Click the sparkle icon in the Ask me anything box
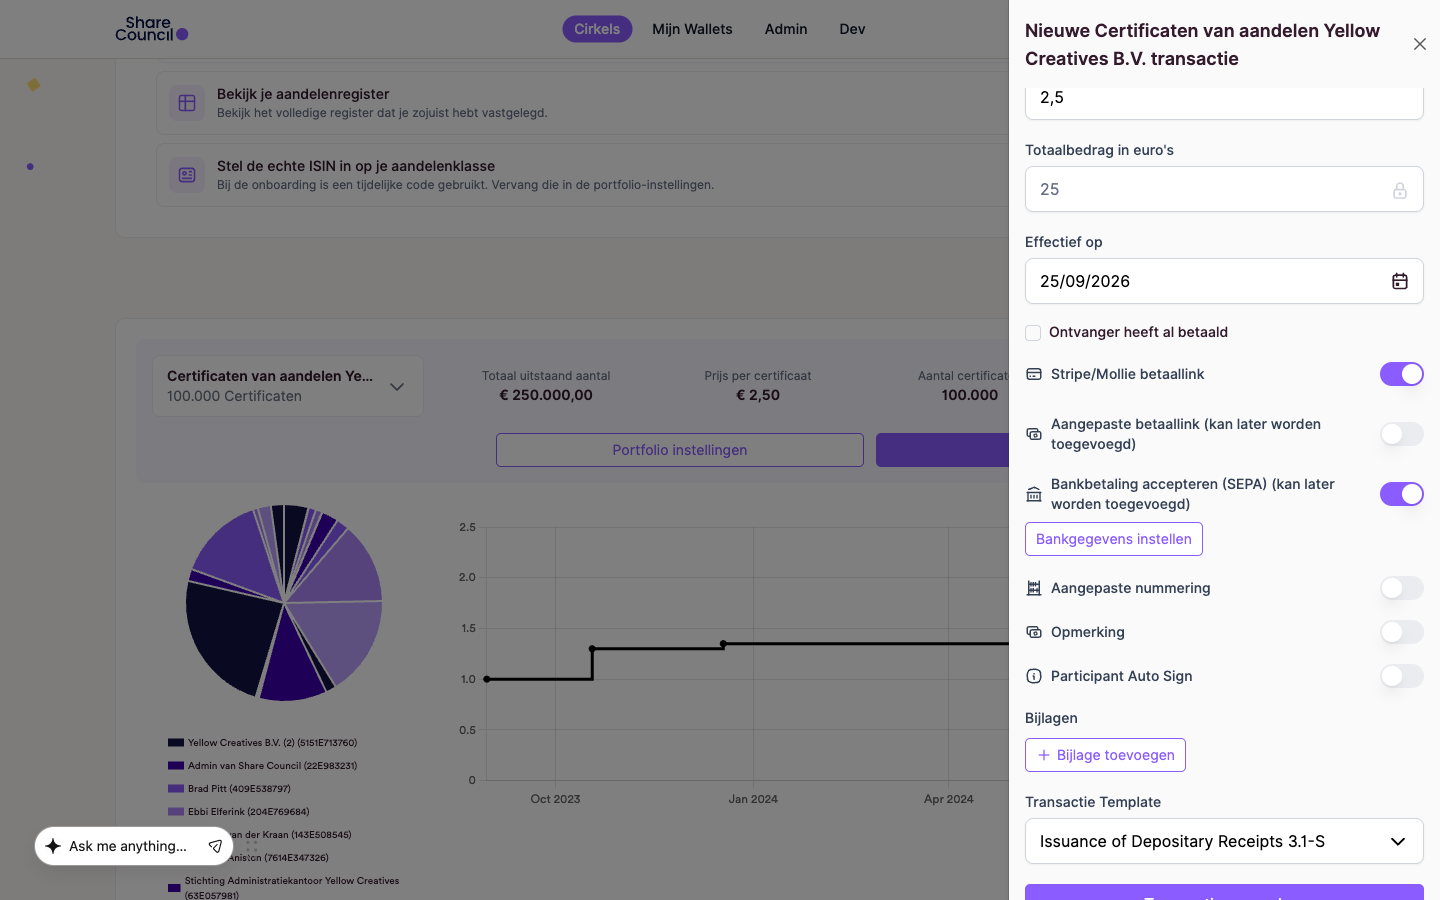The height and width of the screenshot is (900, 1440). [53, 846]
